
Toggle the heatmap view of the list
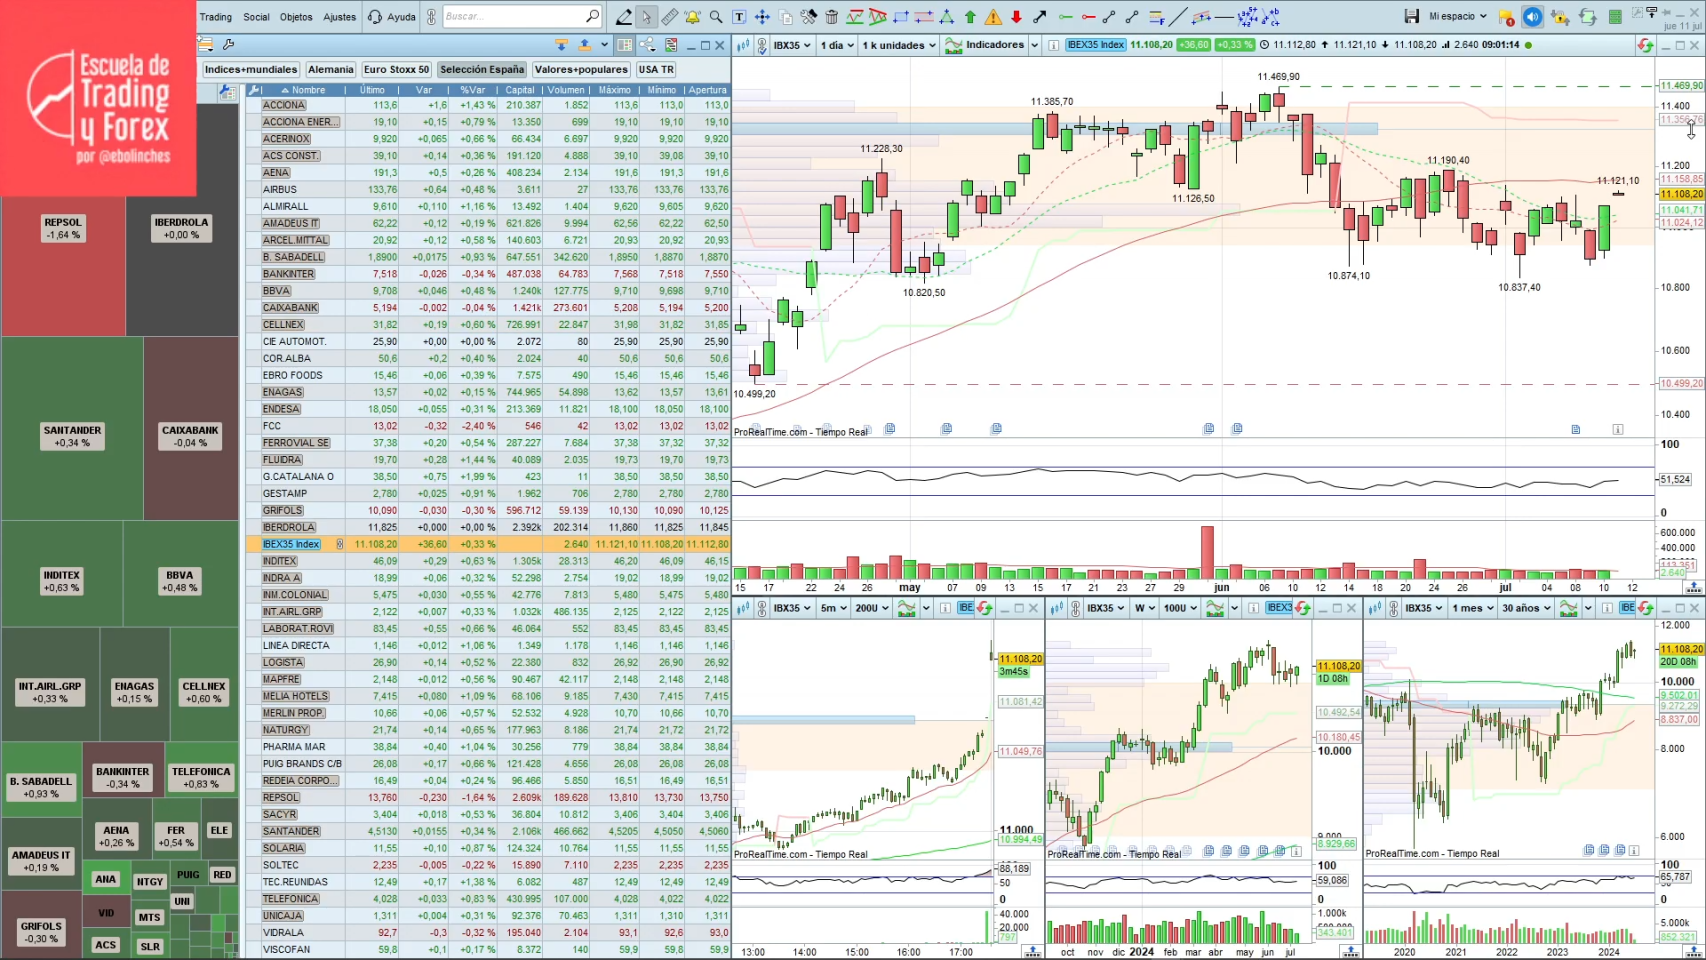pyautogui.click(x=624, y=45)
